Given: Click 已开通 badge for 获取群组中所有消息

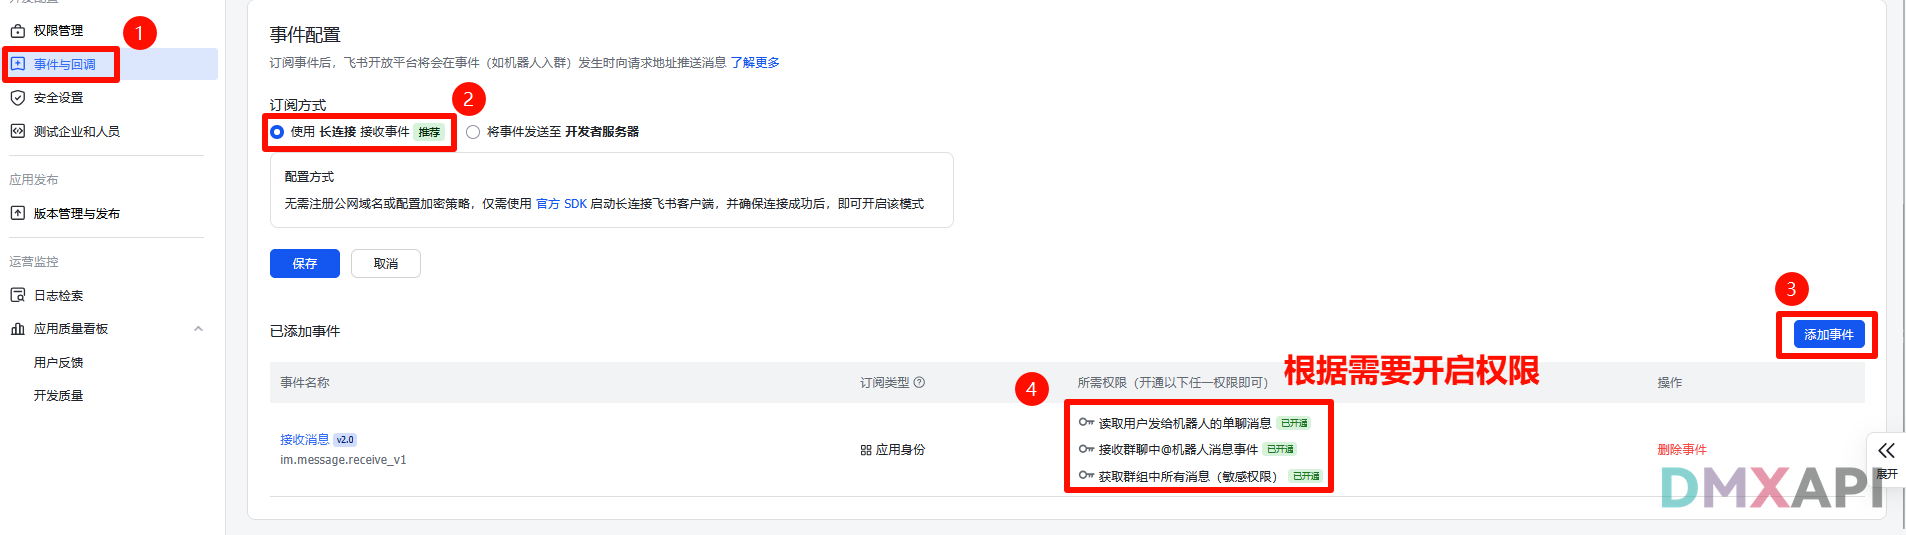Looking at the screenshot, I should click(1306, 476).
